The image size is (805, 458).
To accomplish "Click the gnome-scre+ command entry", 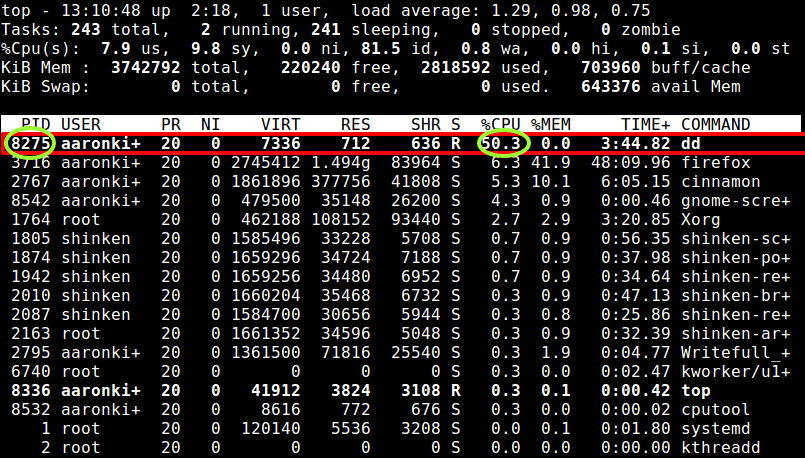I will click(735, 201).
